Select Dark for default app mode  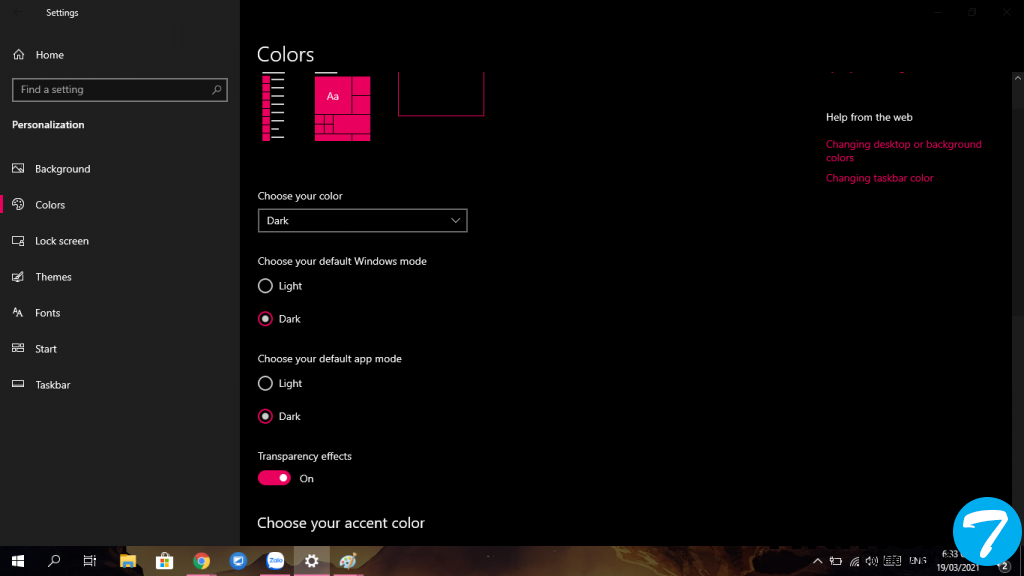265,416
